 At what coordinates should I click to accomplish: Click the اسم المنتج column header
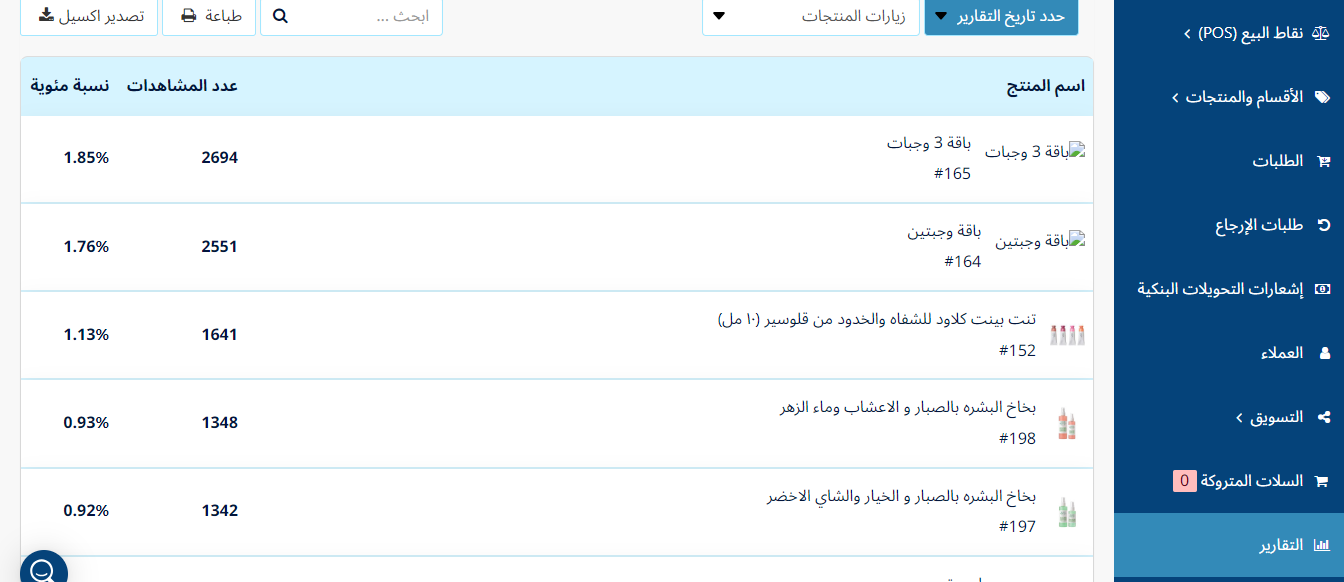[1045, 86]
